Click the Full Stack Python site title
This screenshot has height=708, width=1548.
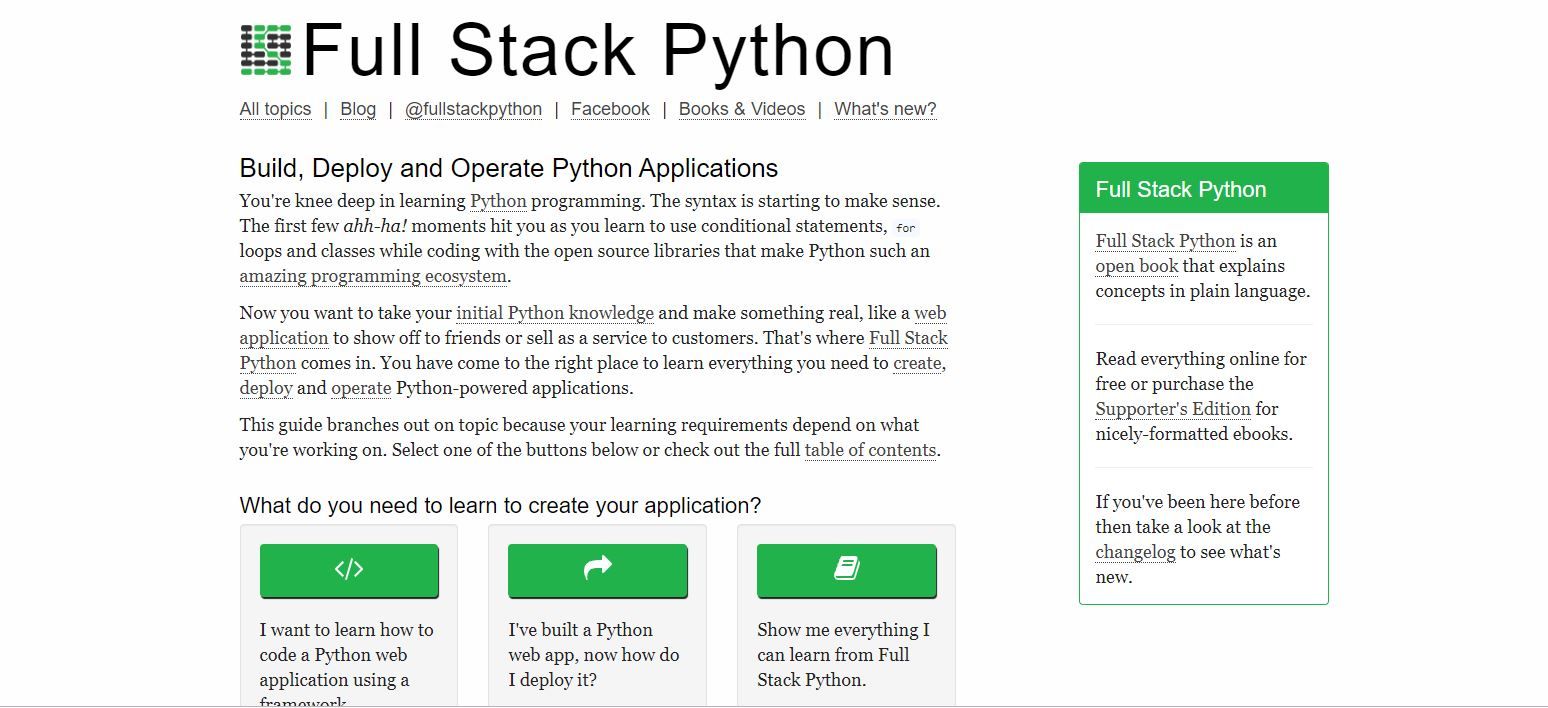tap(597, 50)
